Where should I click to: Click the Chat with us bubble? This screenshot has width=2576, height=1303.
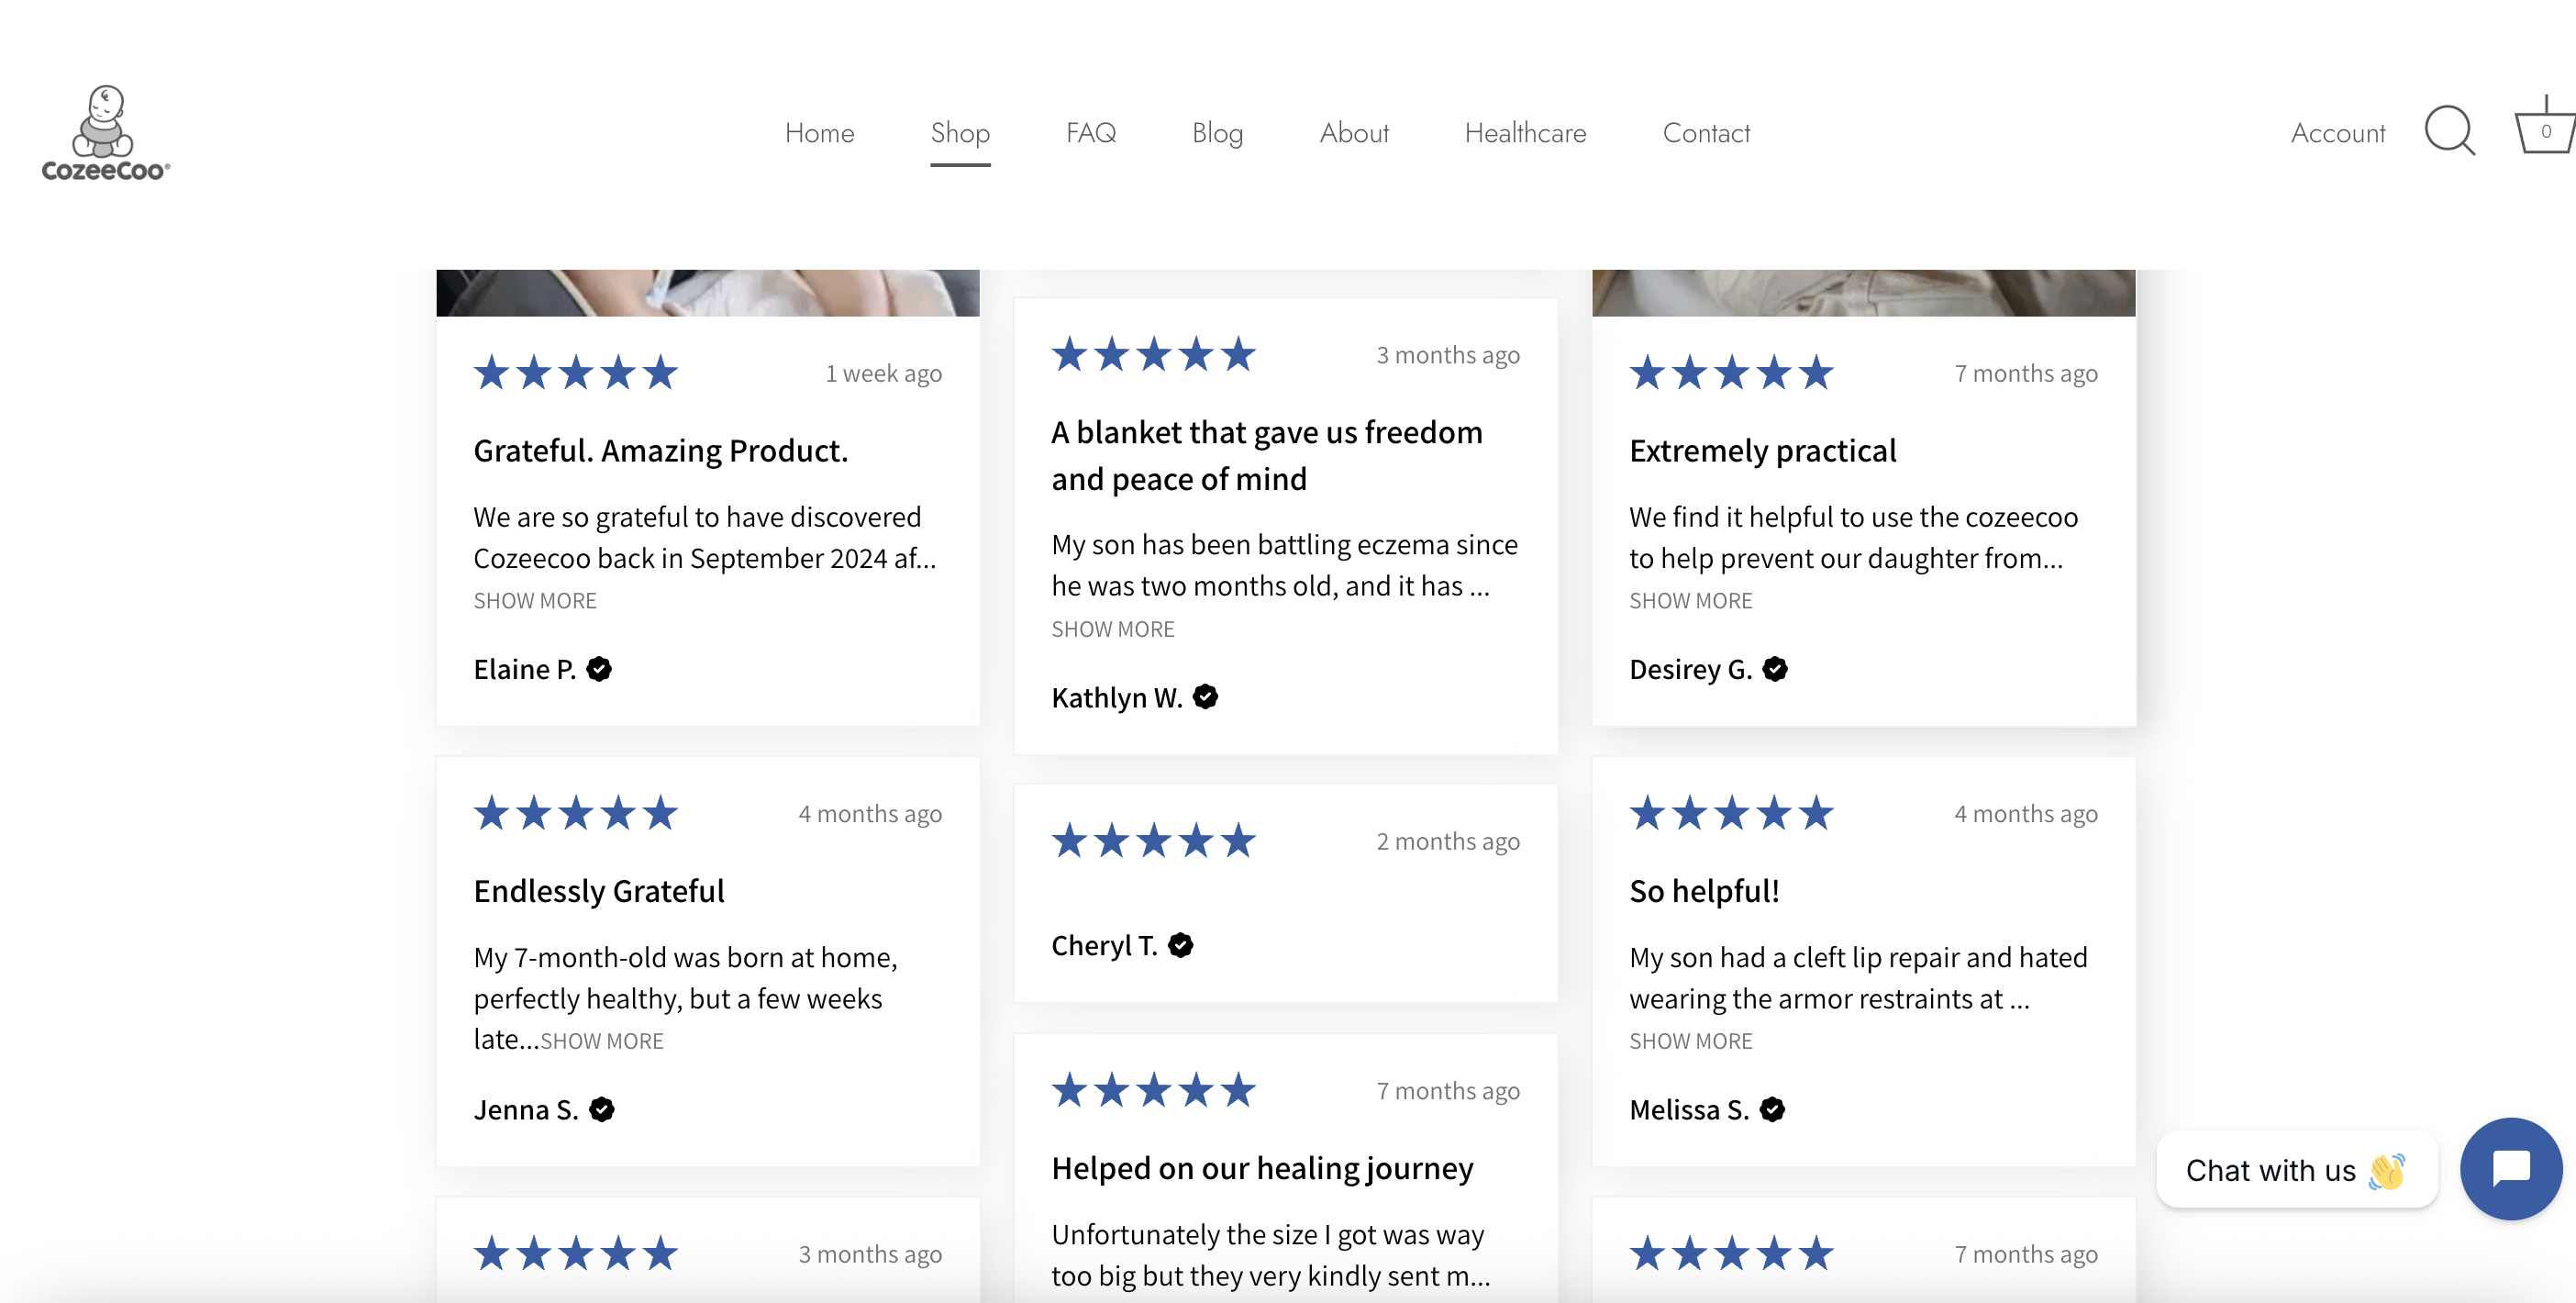coord(2295,1170)
